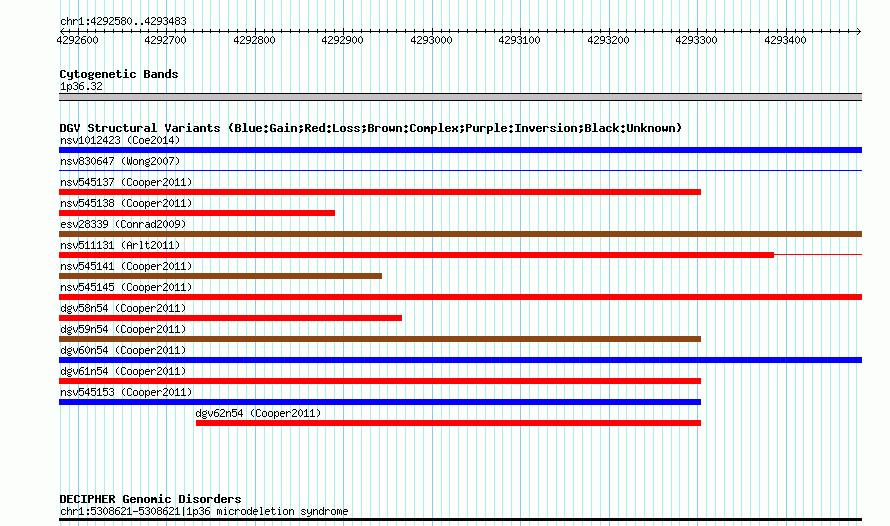Select the red dgv58n54 bar
Image resolution: width=890 pixels, height=526 pixels.
[x=230, y=318]
